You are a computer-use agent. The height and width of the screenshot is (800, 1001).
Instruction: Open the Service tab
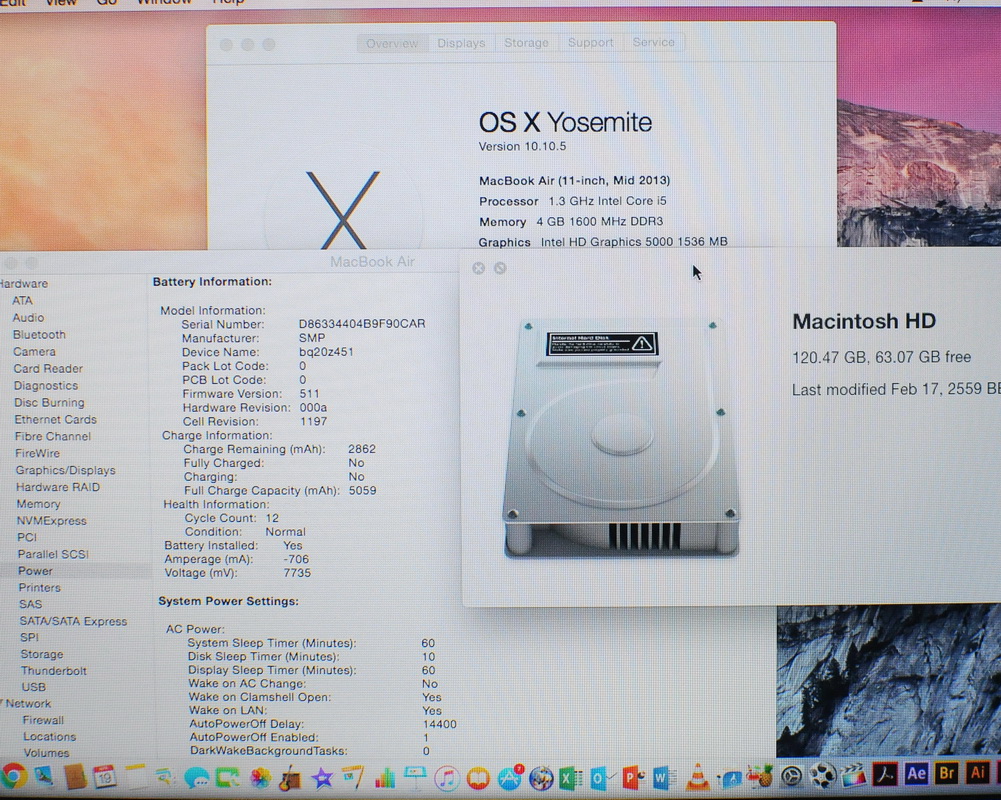click(653, 42)
